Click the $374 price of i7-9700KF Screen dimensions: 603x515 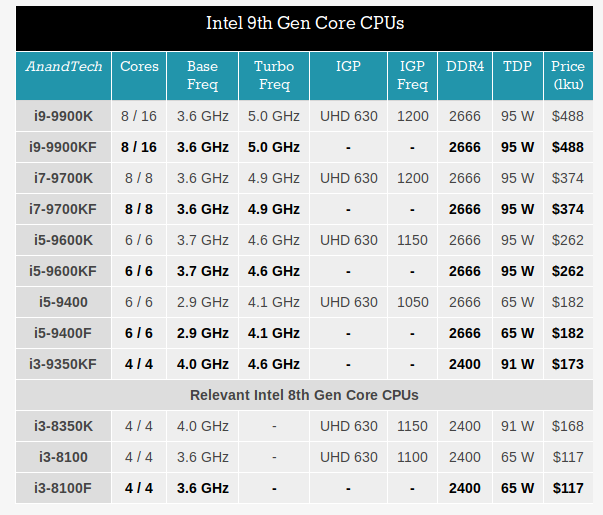coord(568,209)
